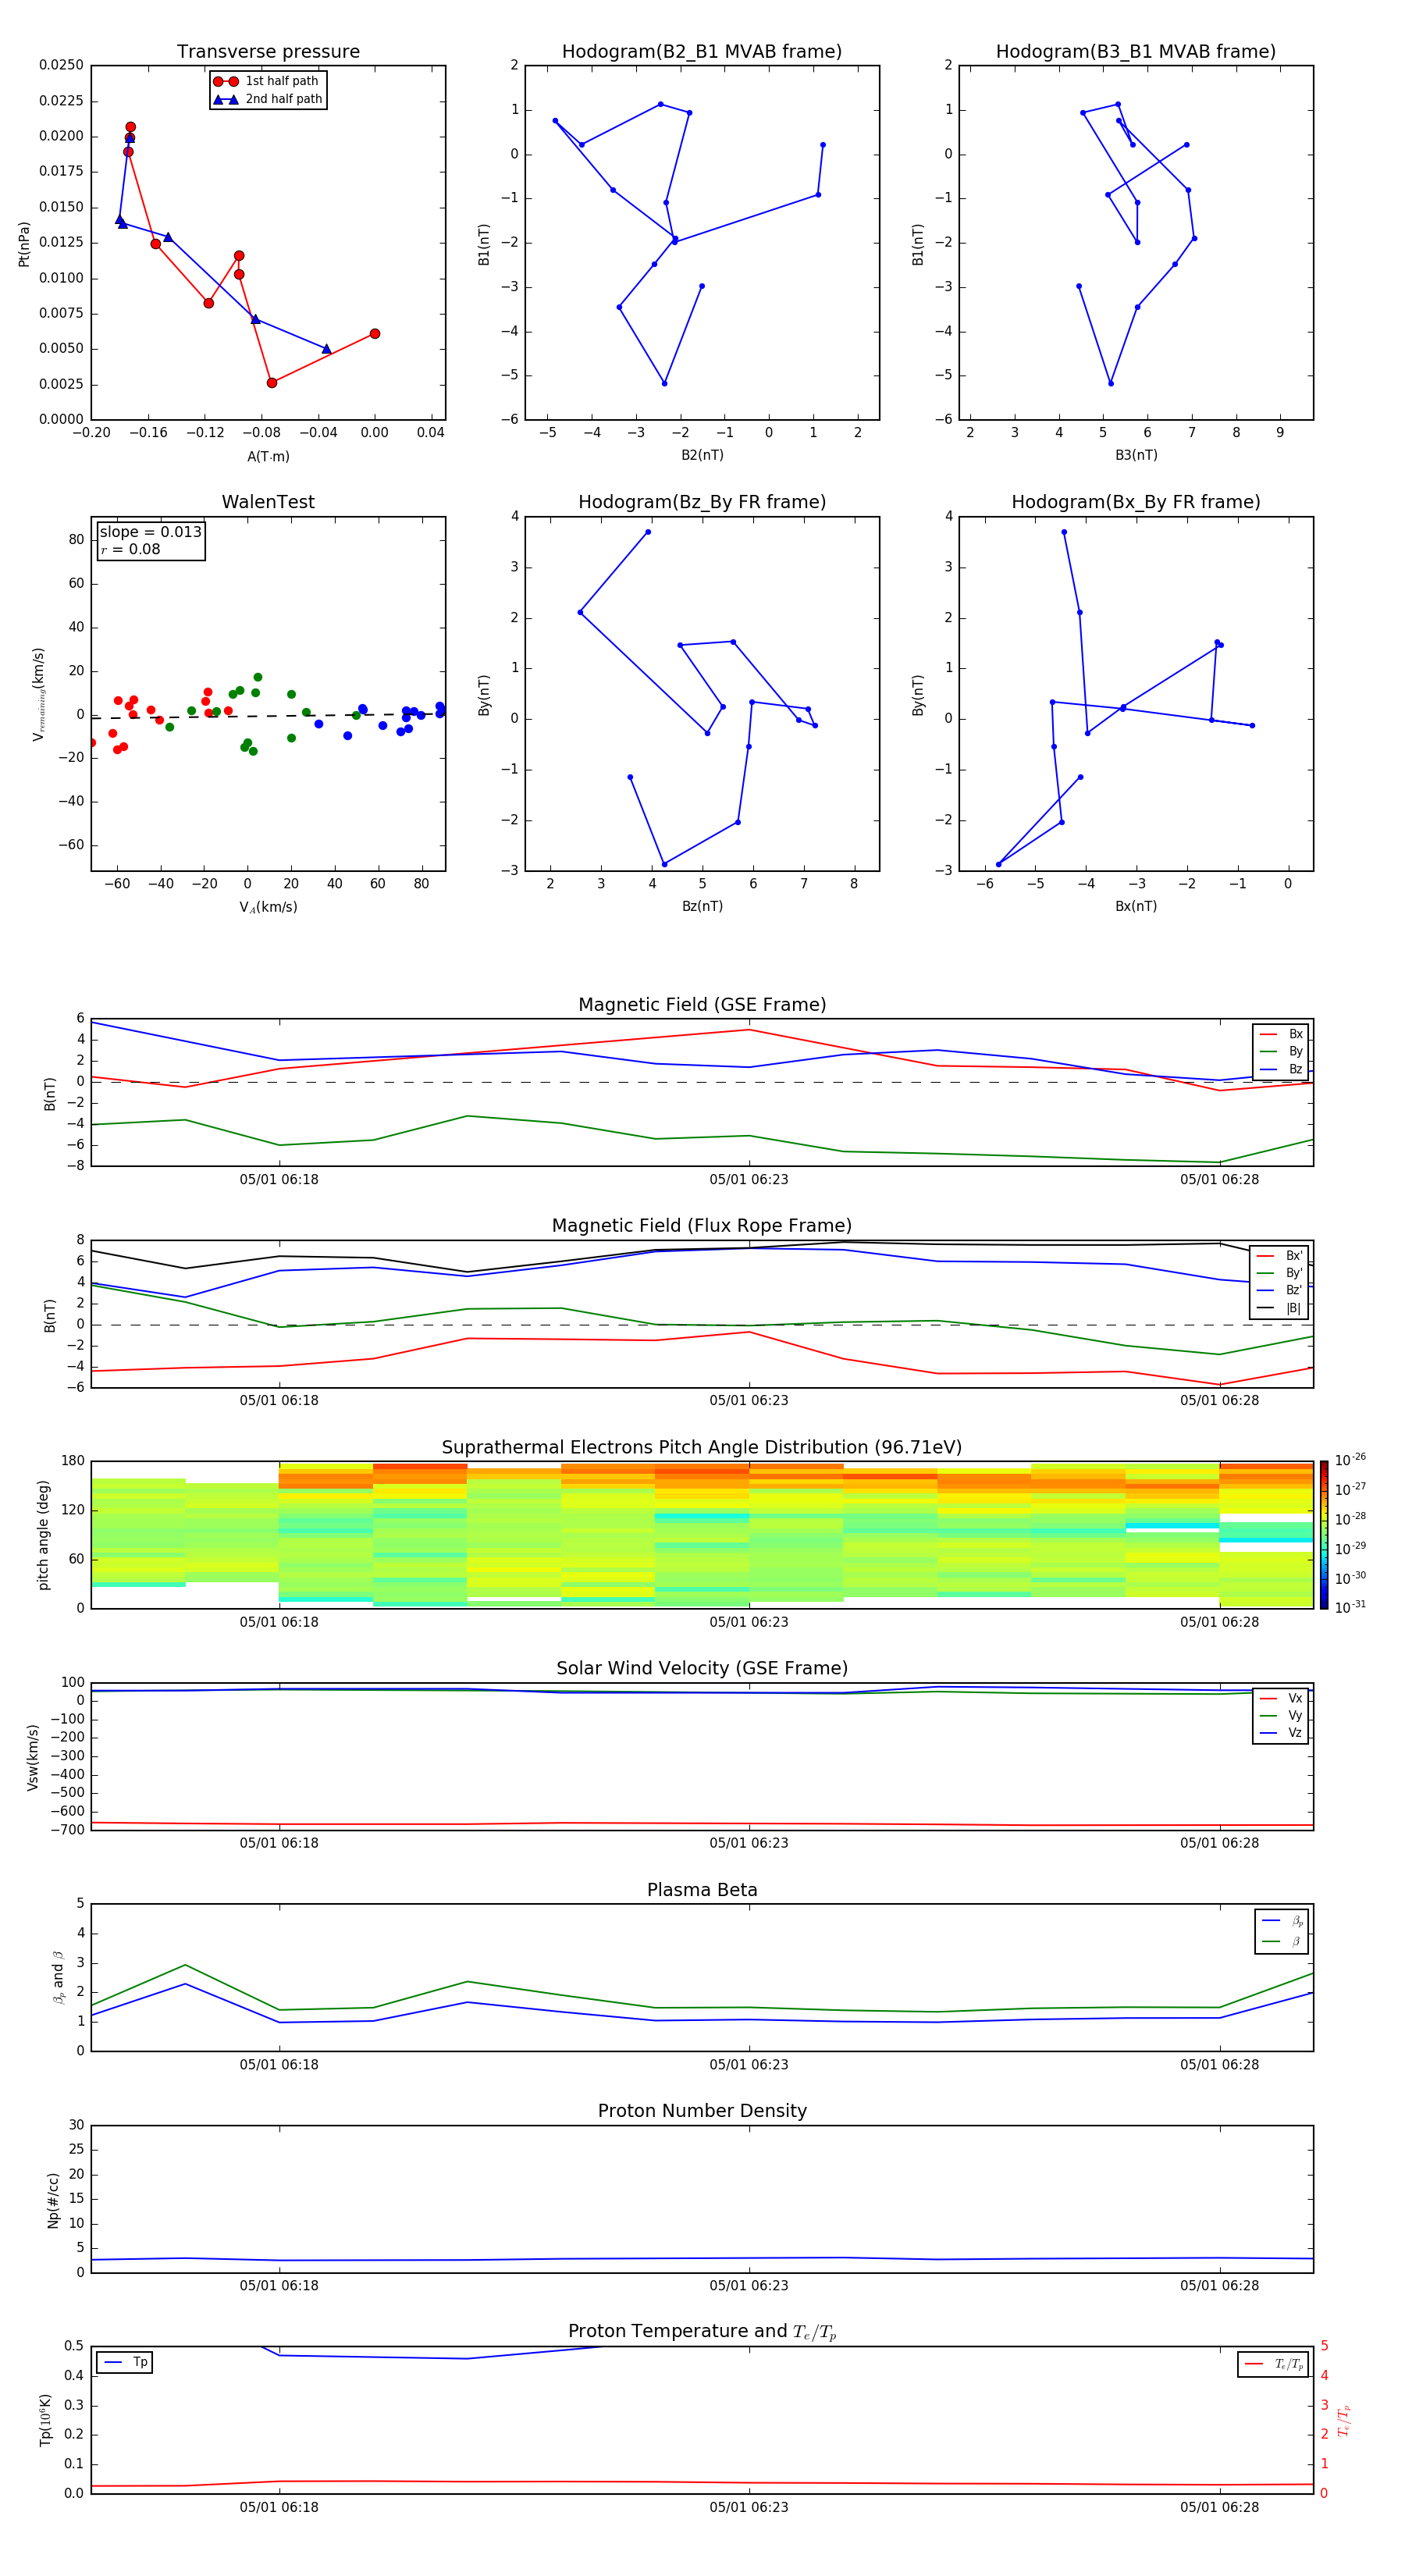The width and height of the screenshot is (1405, 2576).
Task: Click the 'Proton Number Density' title
Action: tap(702, 2111)
